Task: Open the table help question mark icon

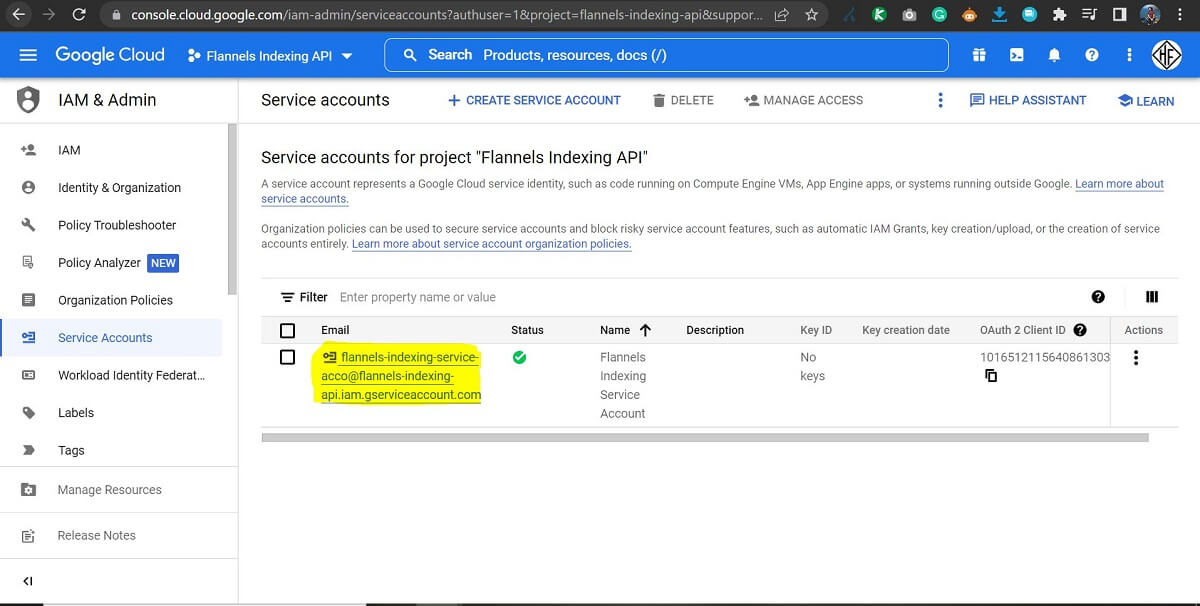Action: pyautogui.click(x=1098, y=297)
